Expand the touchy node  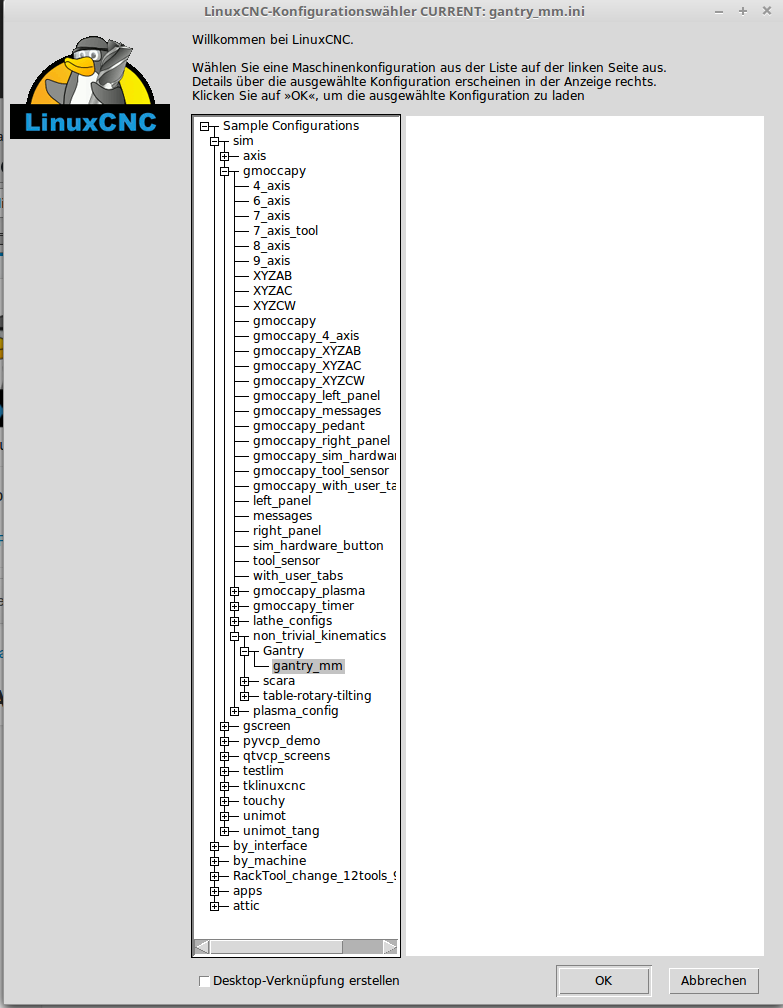pos(224,801)
